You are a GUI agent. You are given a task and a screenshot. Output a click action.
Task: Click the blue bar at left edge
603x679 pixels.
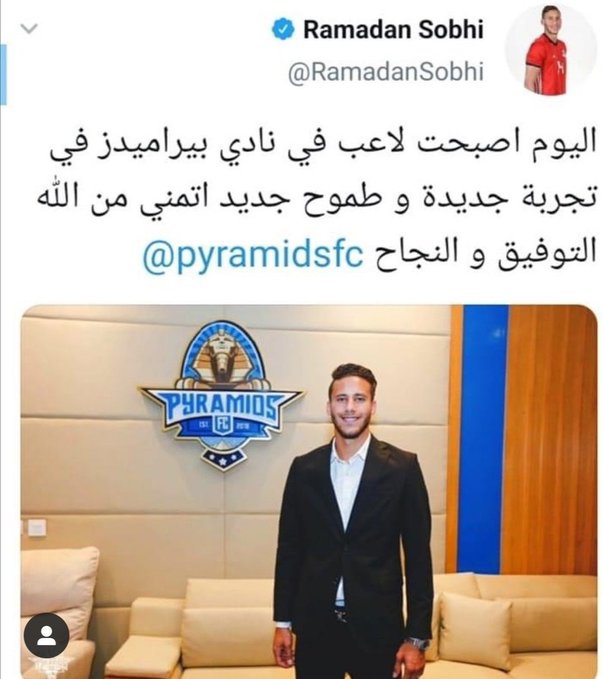point(3,74)
